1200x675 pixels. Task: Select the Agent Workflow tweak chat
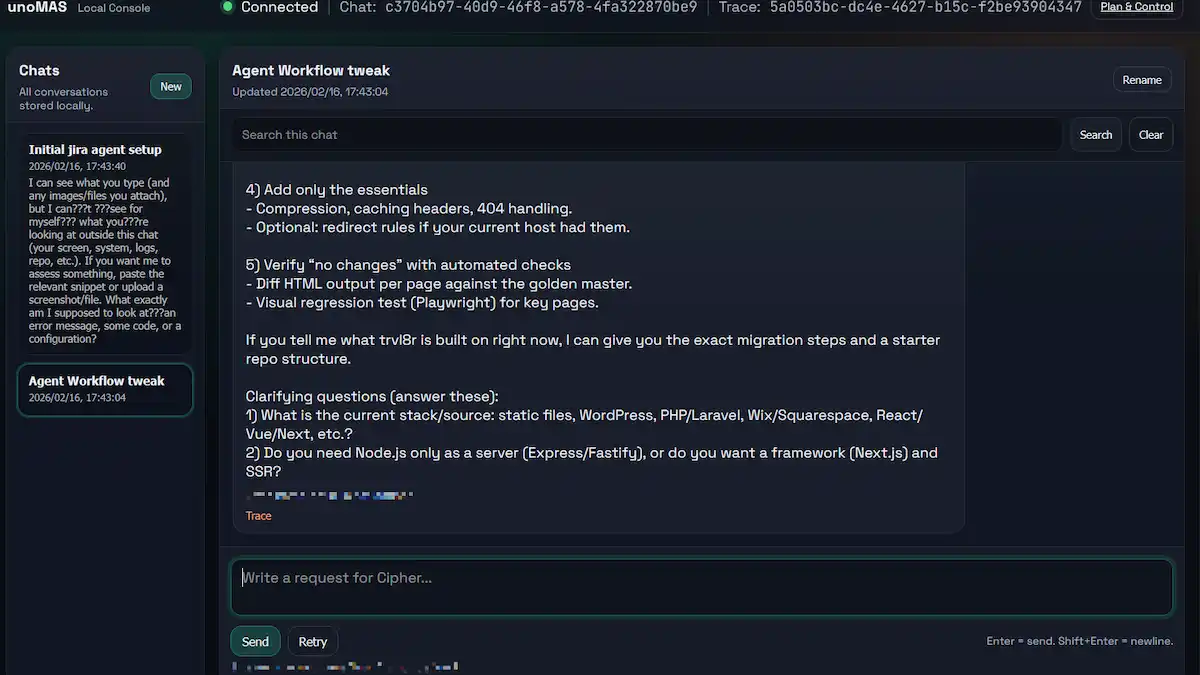(x=105, y=389)
